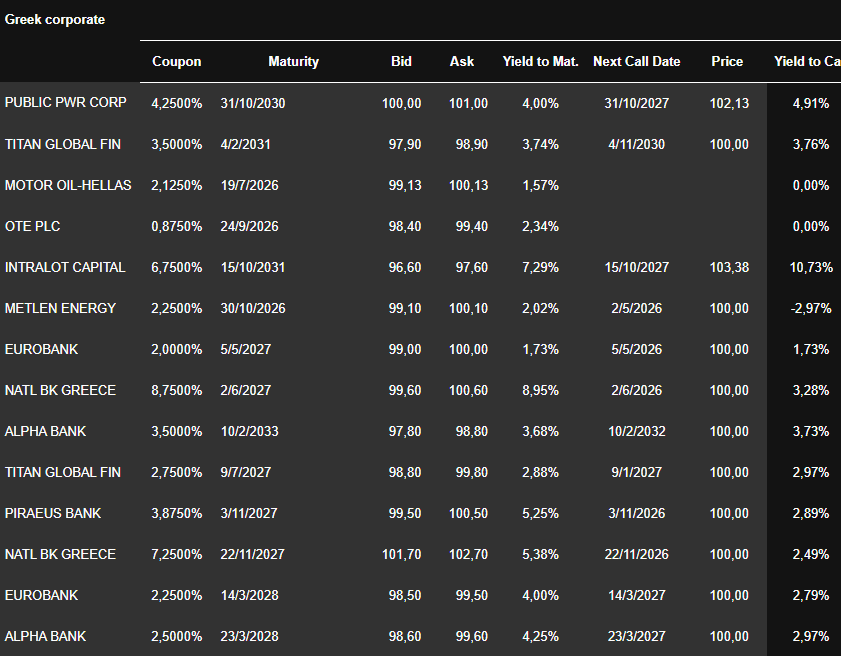
Task: Select ALPHA BANK maturing 10/2/2033
Action: point(46,431)
